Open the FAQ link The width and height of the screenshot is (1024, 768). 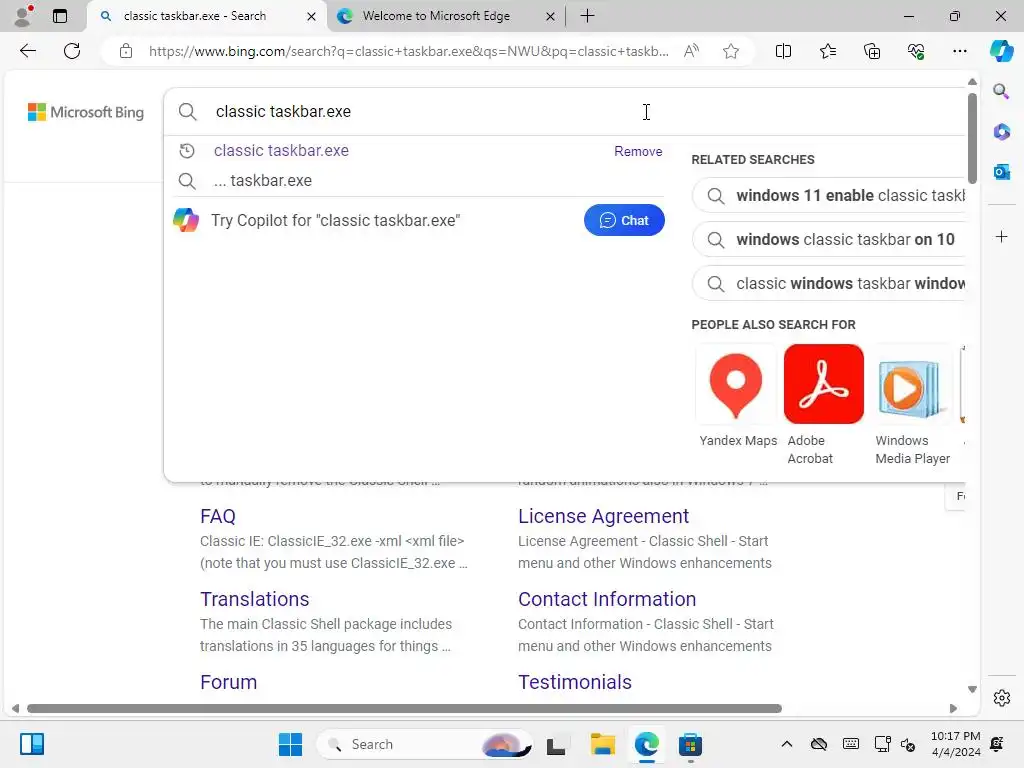[217, 517]
